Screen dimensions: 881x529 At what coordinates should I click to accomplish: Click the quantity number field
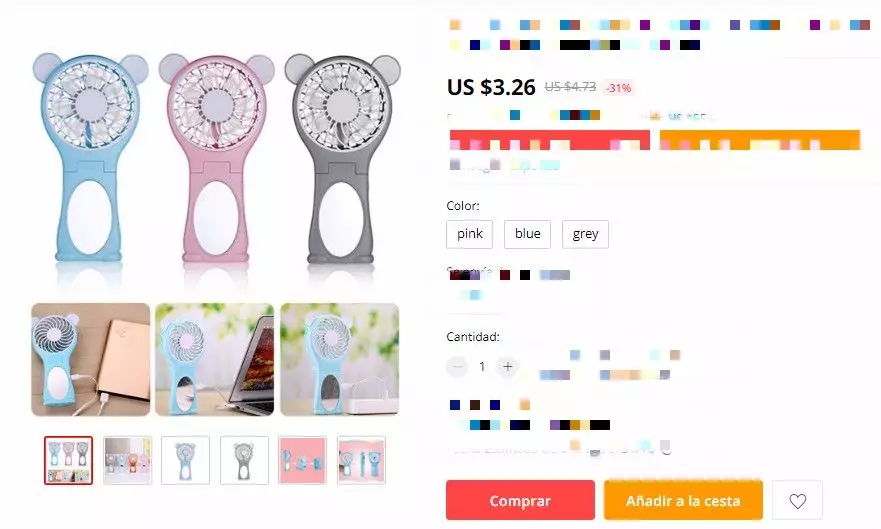click(482, 367)
